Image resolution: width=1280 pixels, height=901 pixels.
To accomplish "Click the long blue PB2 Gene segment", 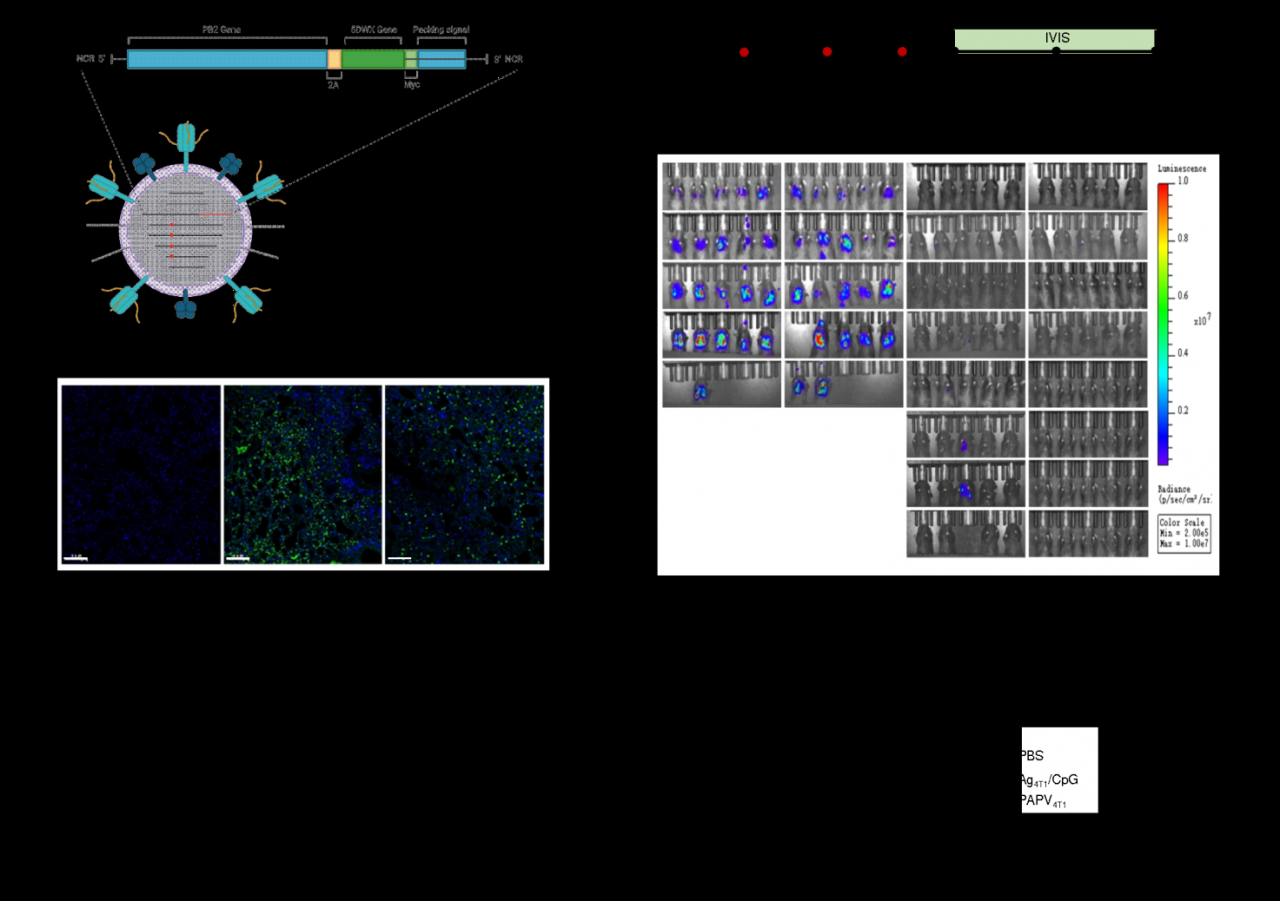I will coord(227,60).
